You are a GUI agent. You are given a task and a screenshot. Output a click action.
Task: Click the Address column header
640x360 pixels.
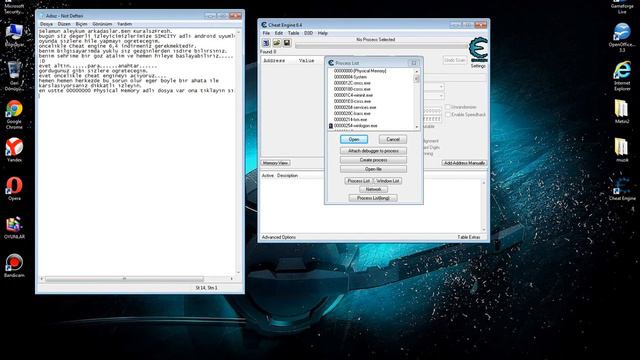click(x=274, y=61)
